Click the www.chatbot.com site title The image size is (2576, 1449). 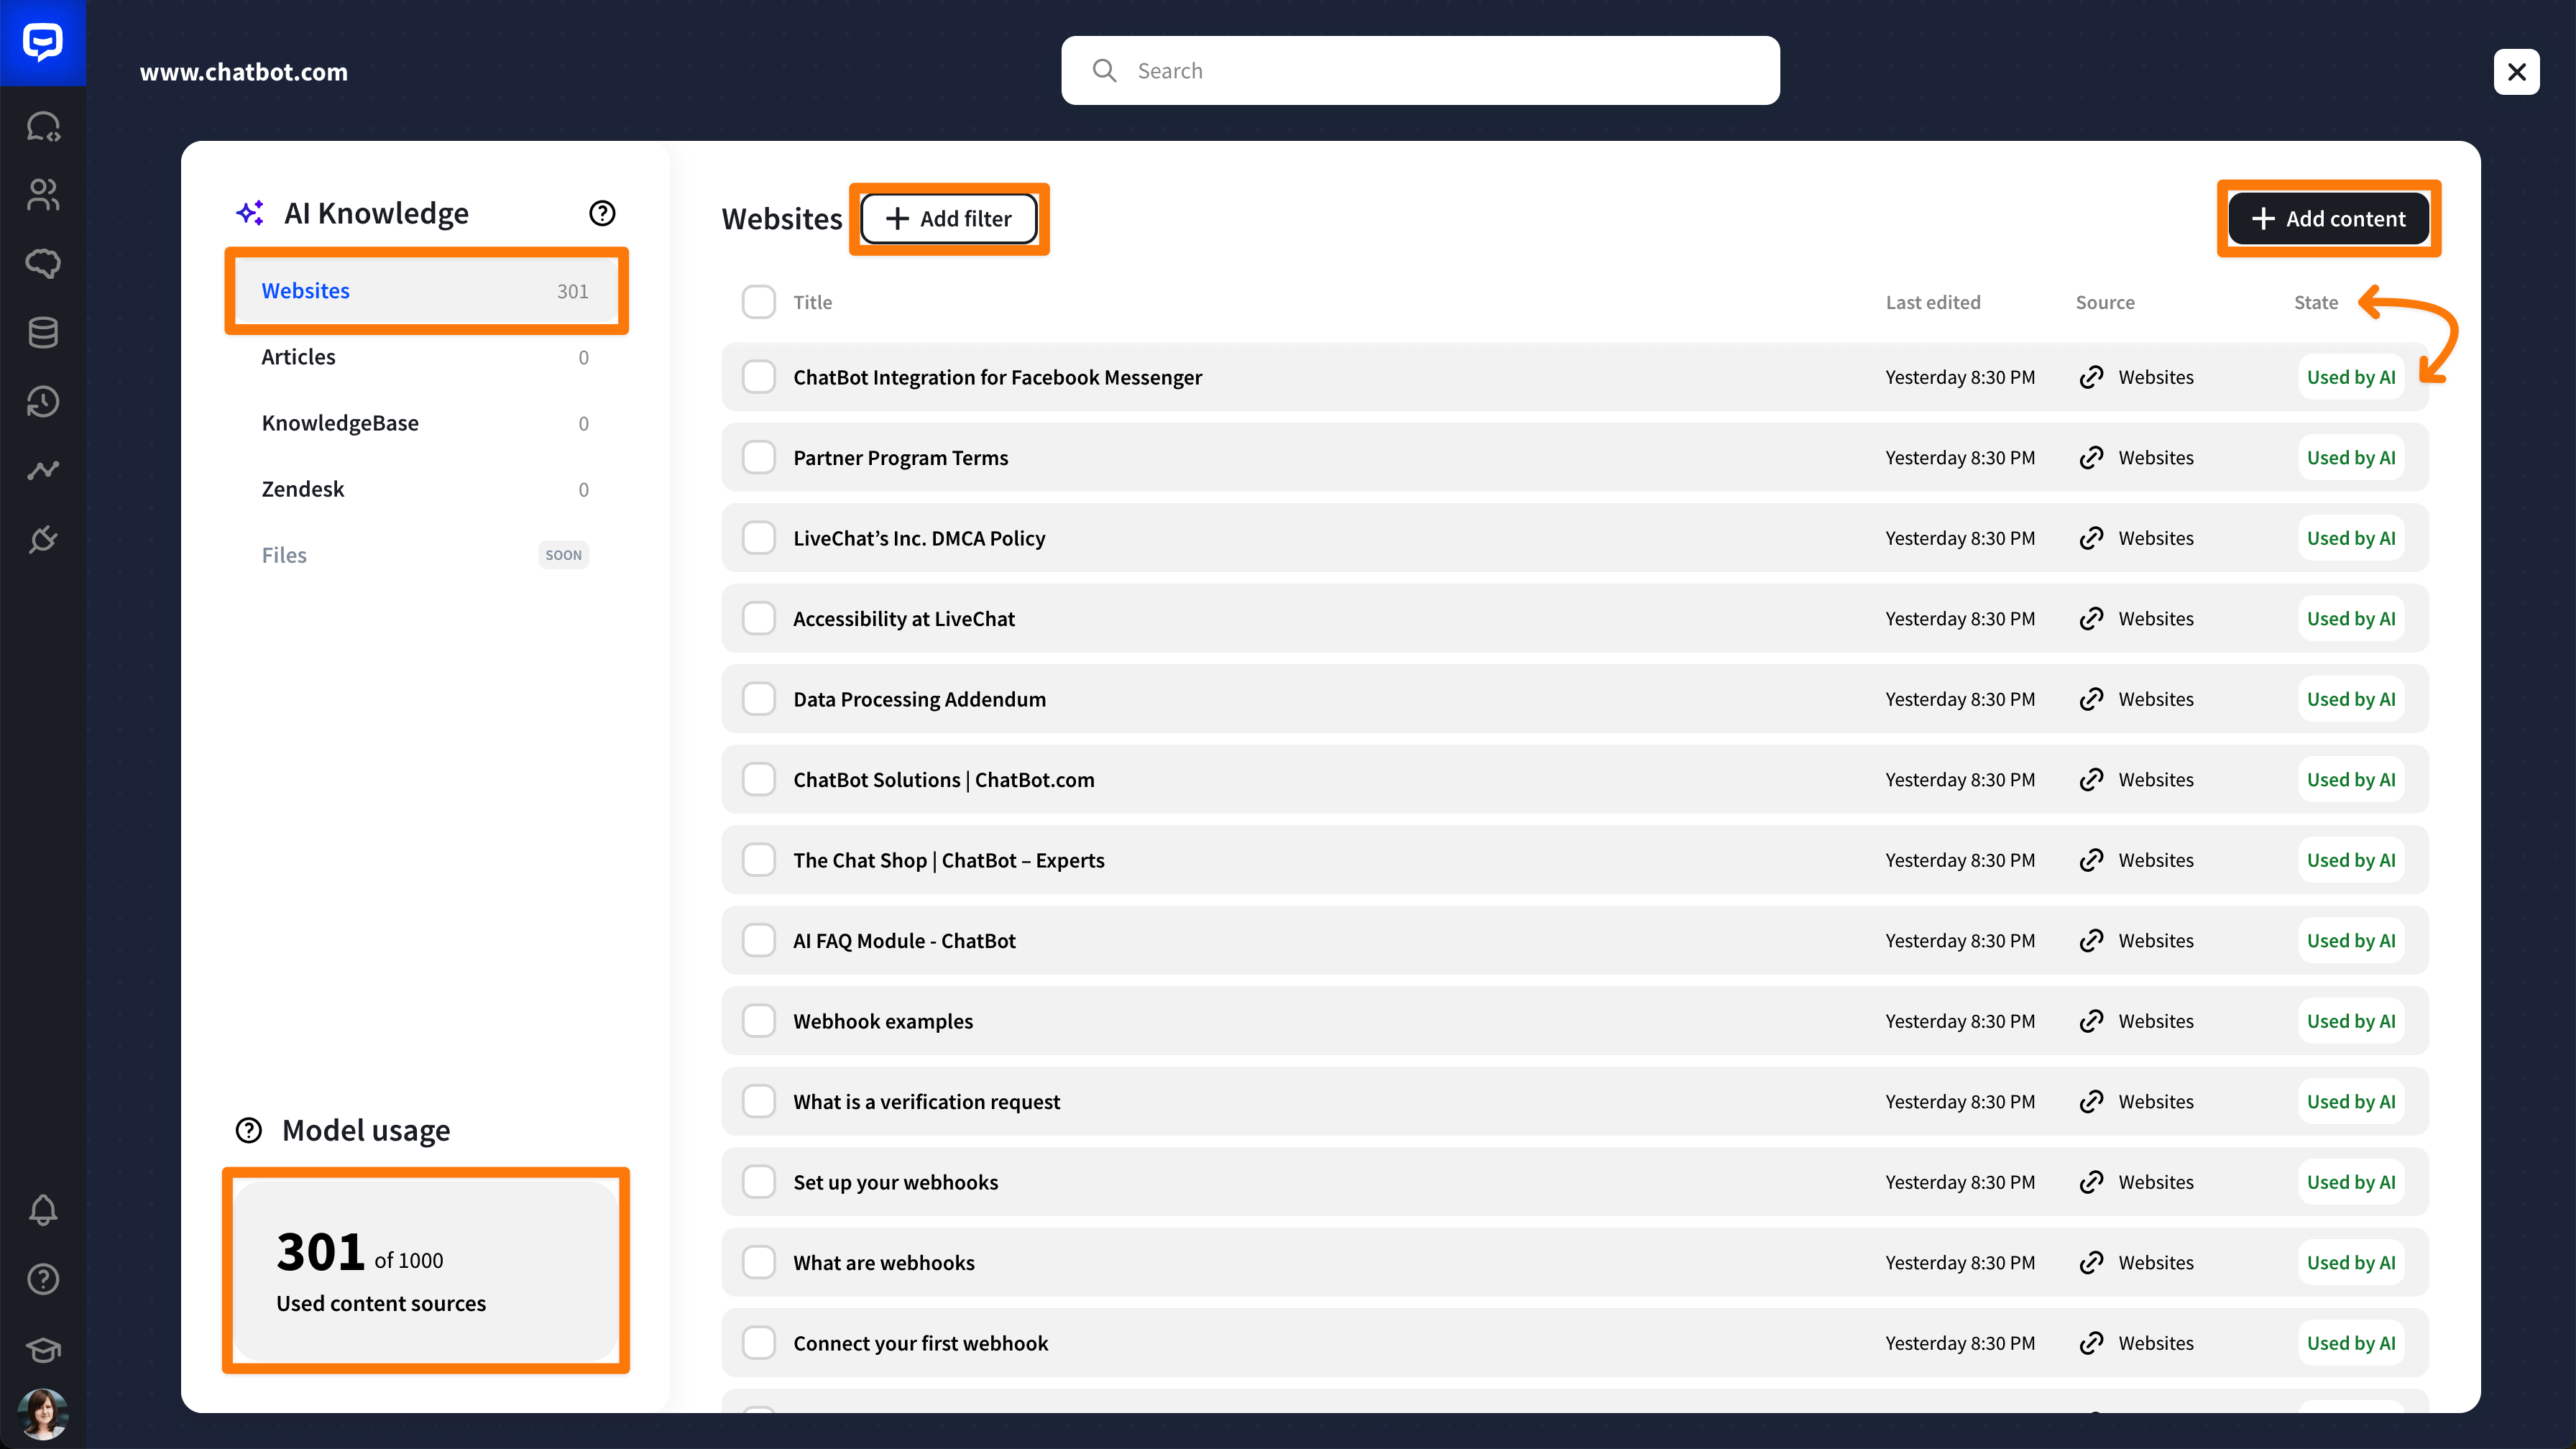click(244, 72)
